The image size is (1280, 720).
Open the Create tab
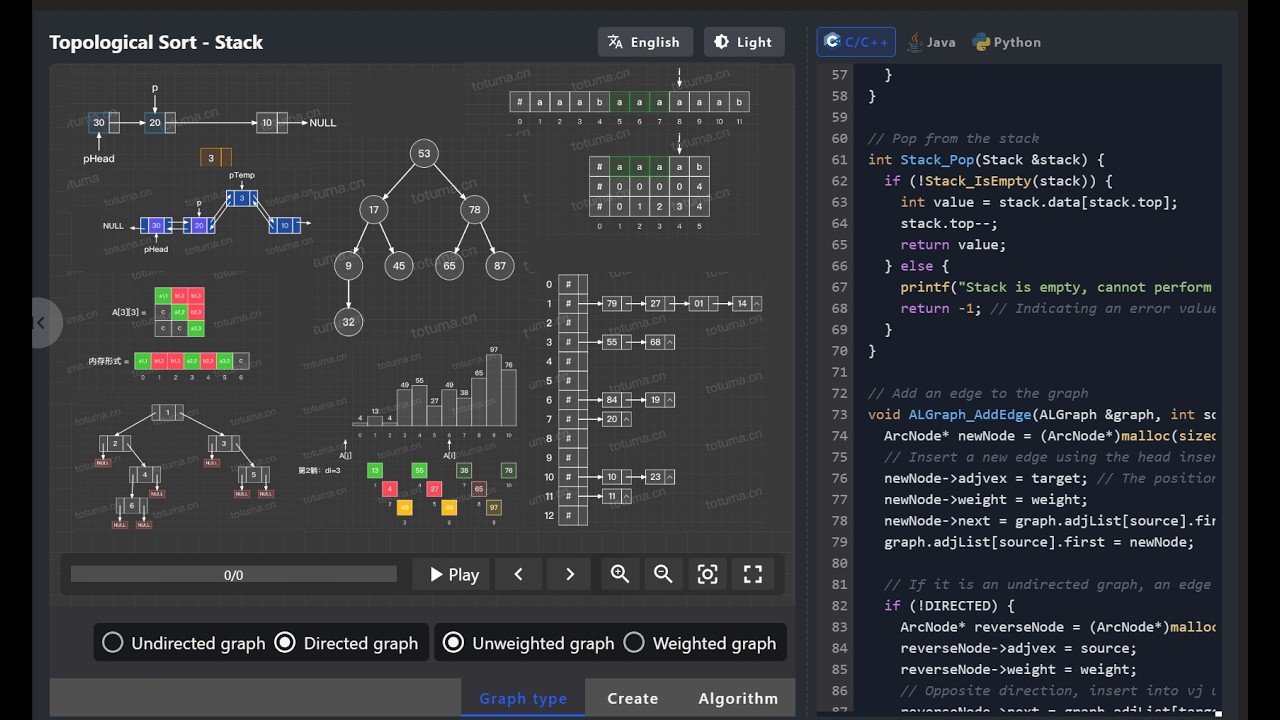632,698
